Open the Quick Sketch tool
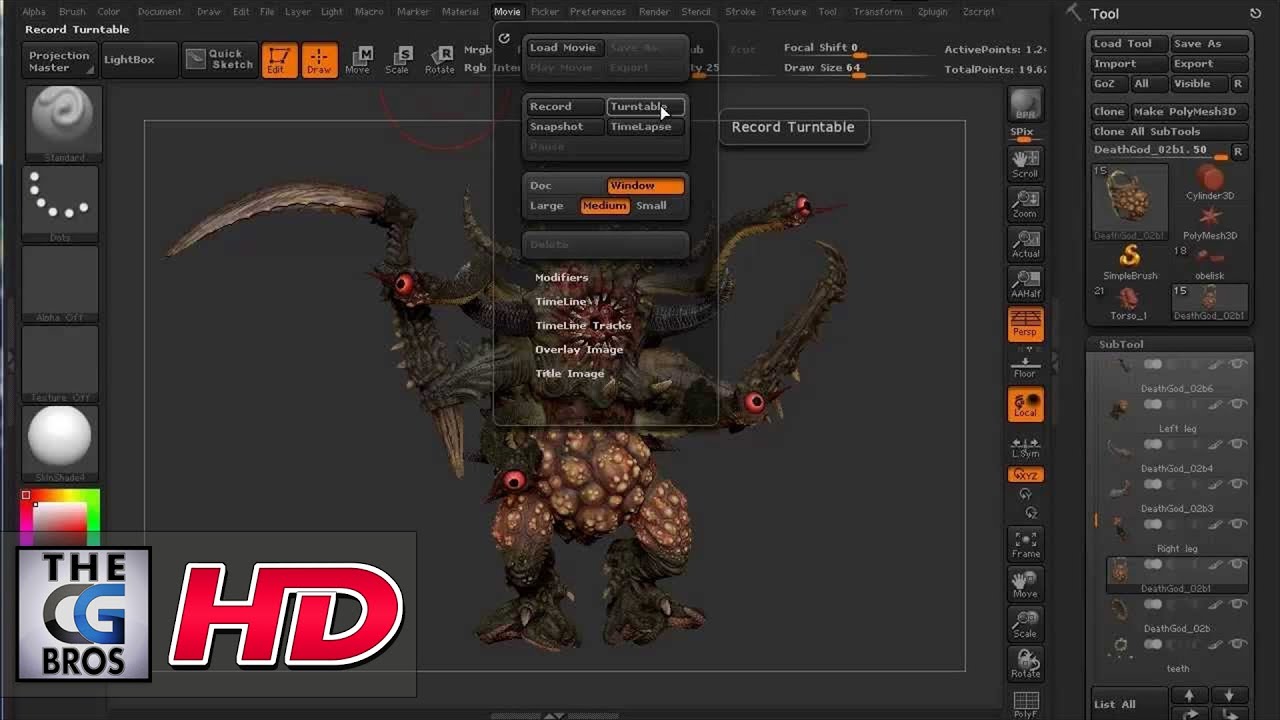 (220, 59)
